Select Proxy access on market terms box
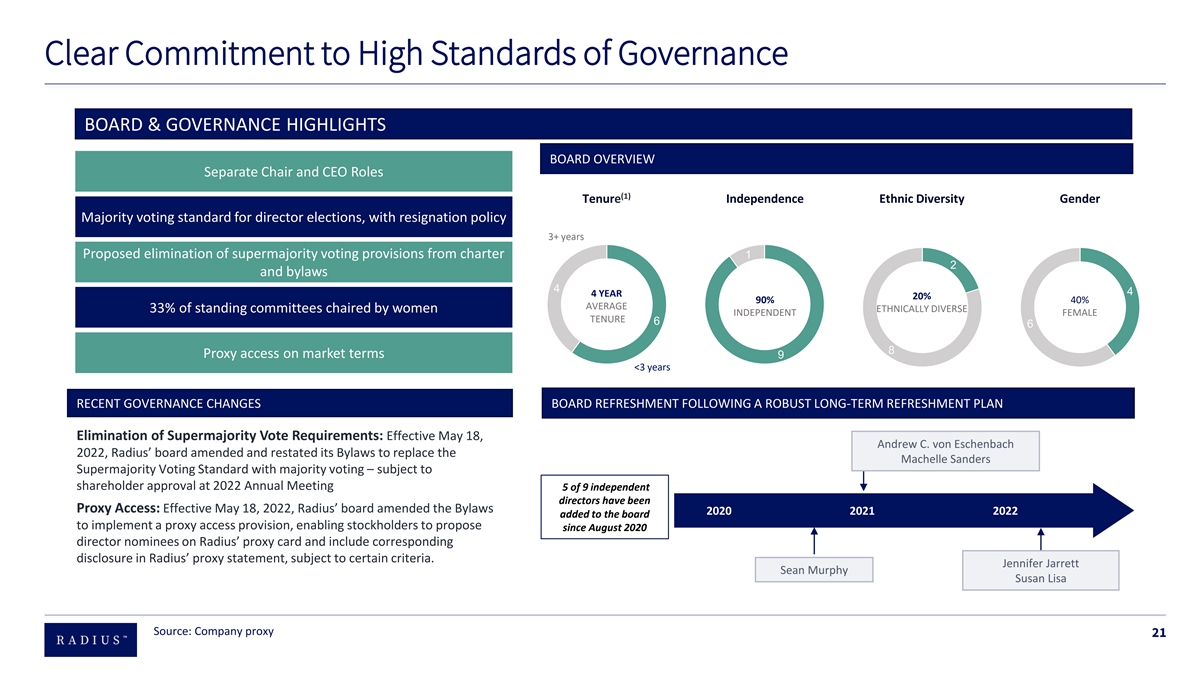This screenshot has height=675, width=1200. (294, 353)
